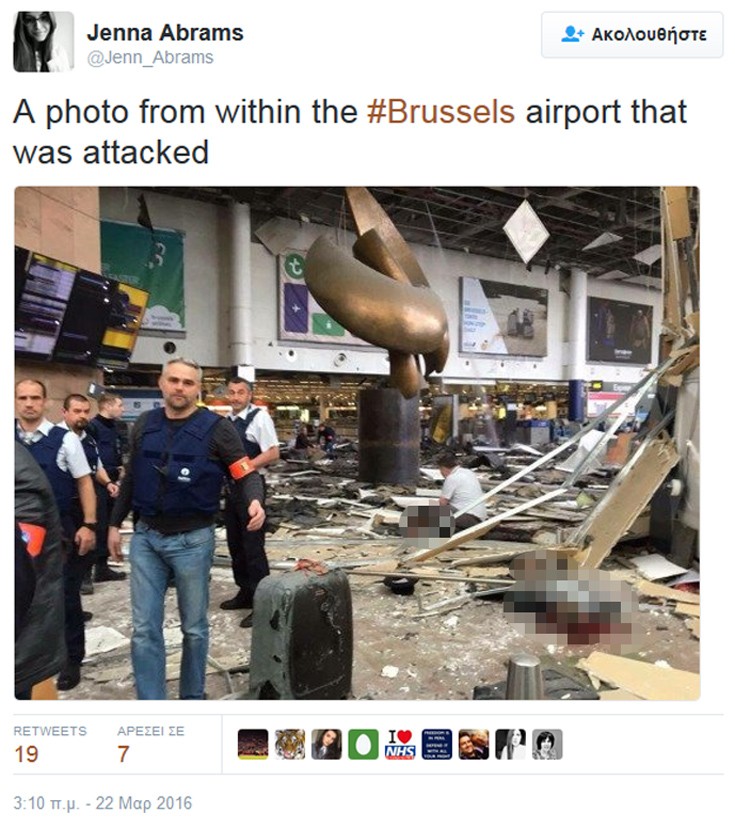Click the green egg avatar
735x829 pixels.
[x=363, y=744]
